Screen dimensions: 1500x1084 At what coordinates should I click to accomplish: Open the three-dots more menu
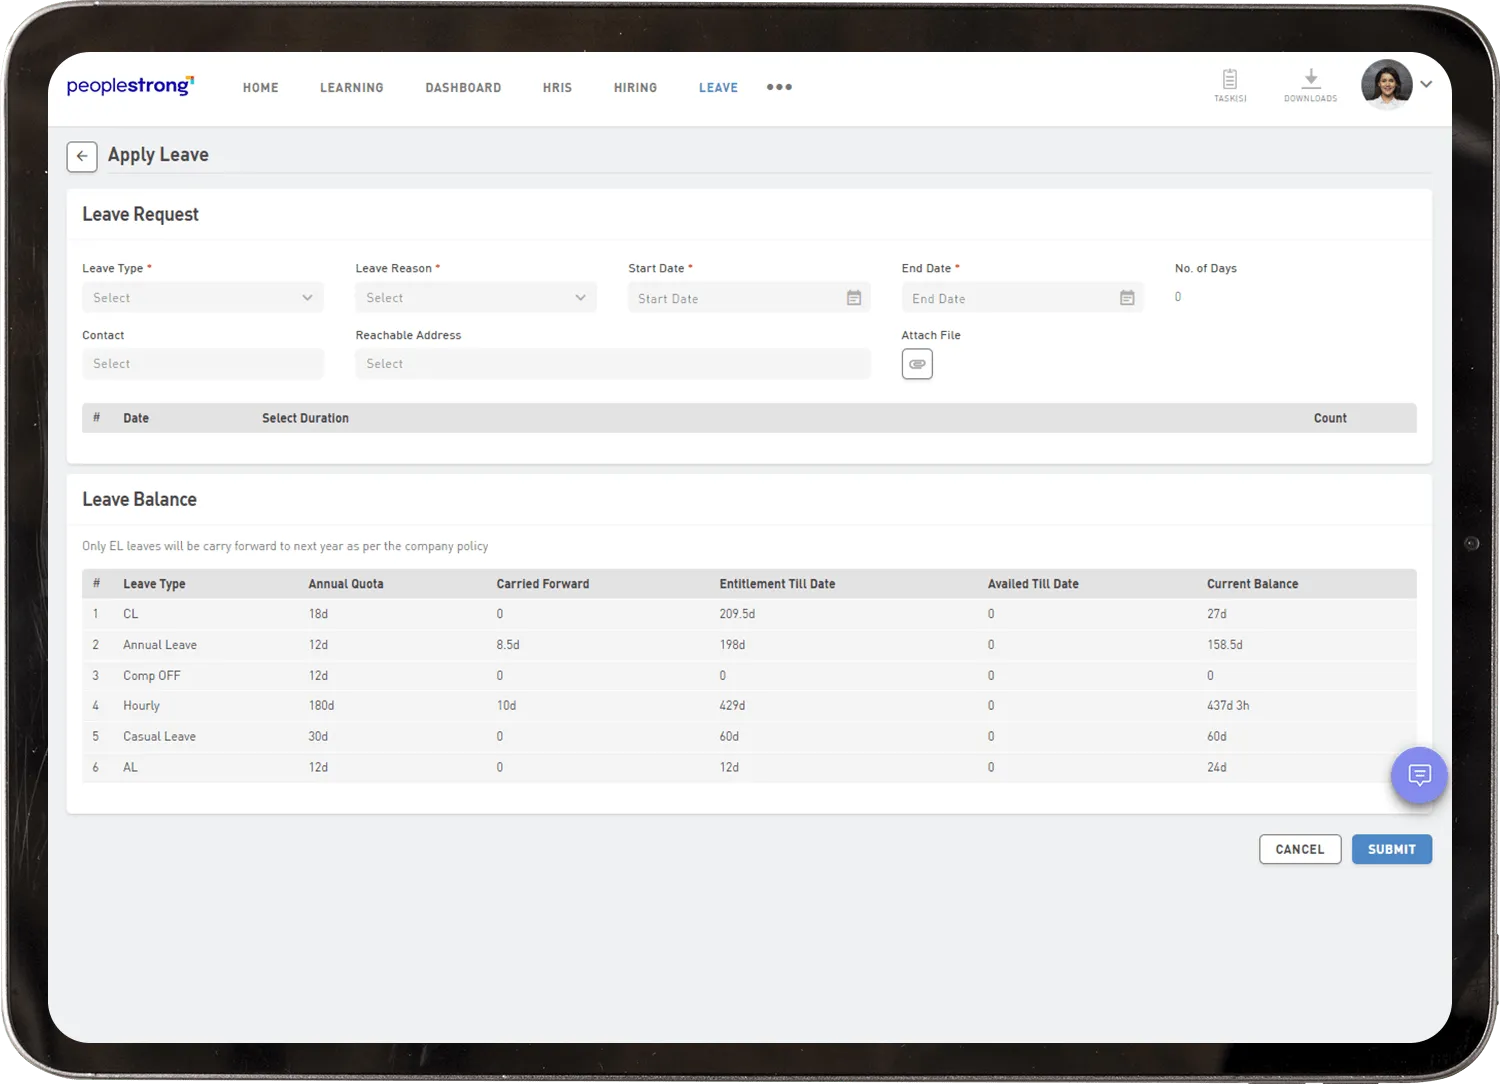tap(779, 87)
